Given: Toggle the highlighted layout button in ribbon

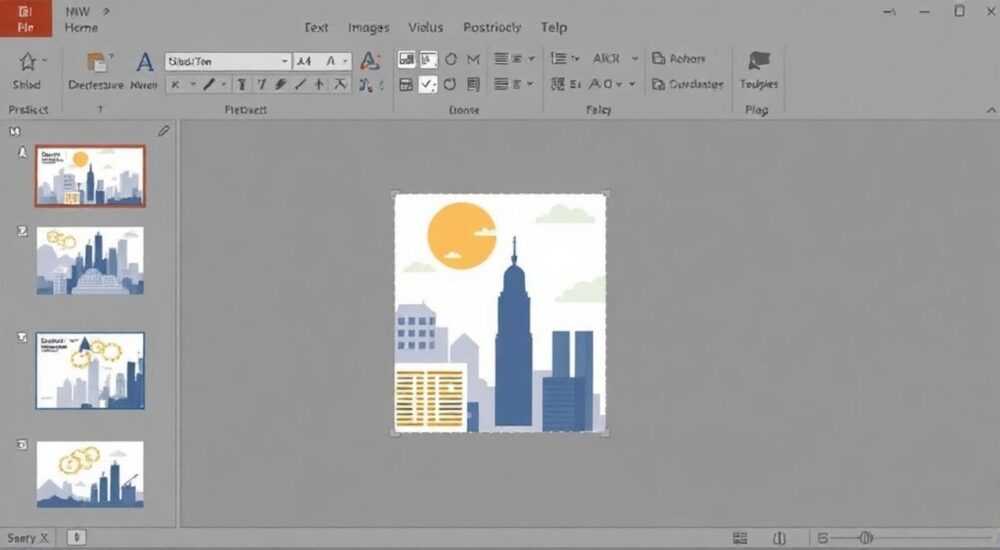Looking at the screenshot, I should (x=406, y=59).
